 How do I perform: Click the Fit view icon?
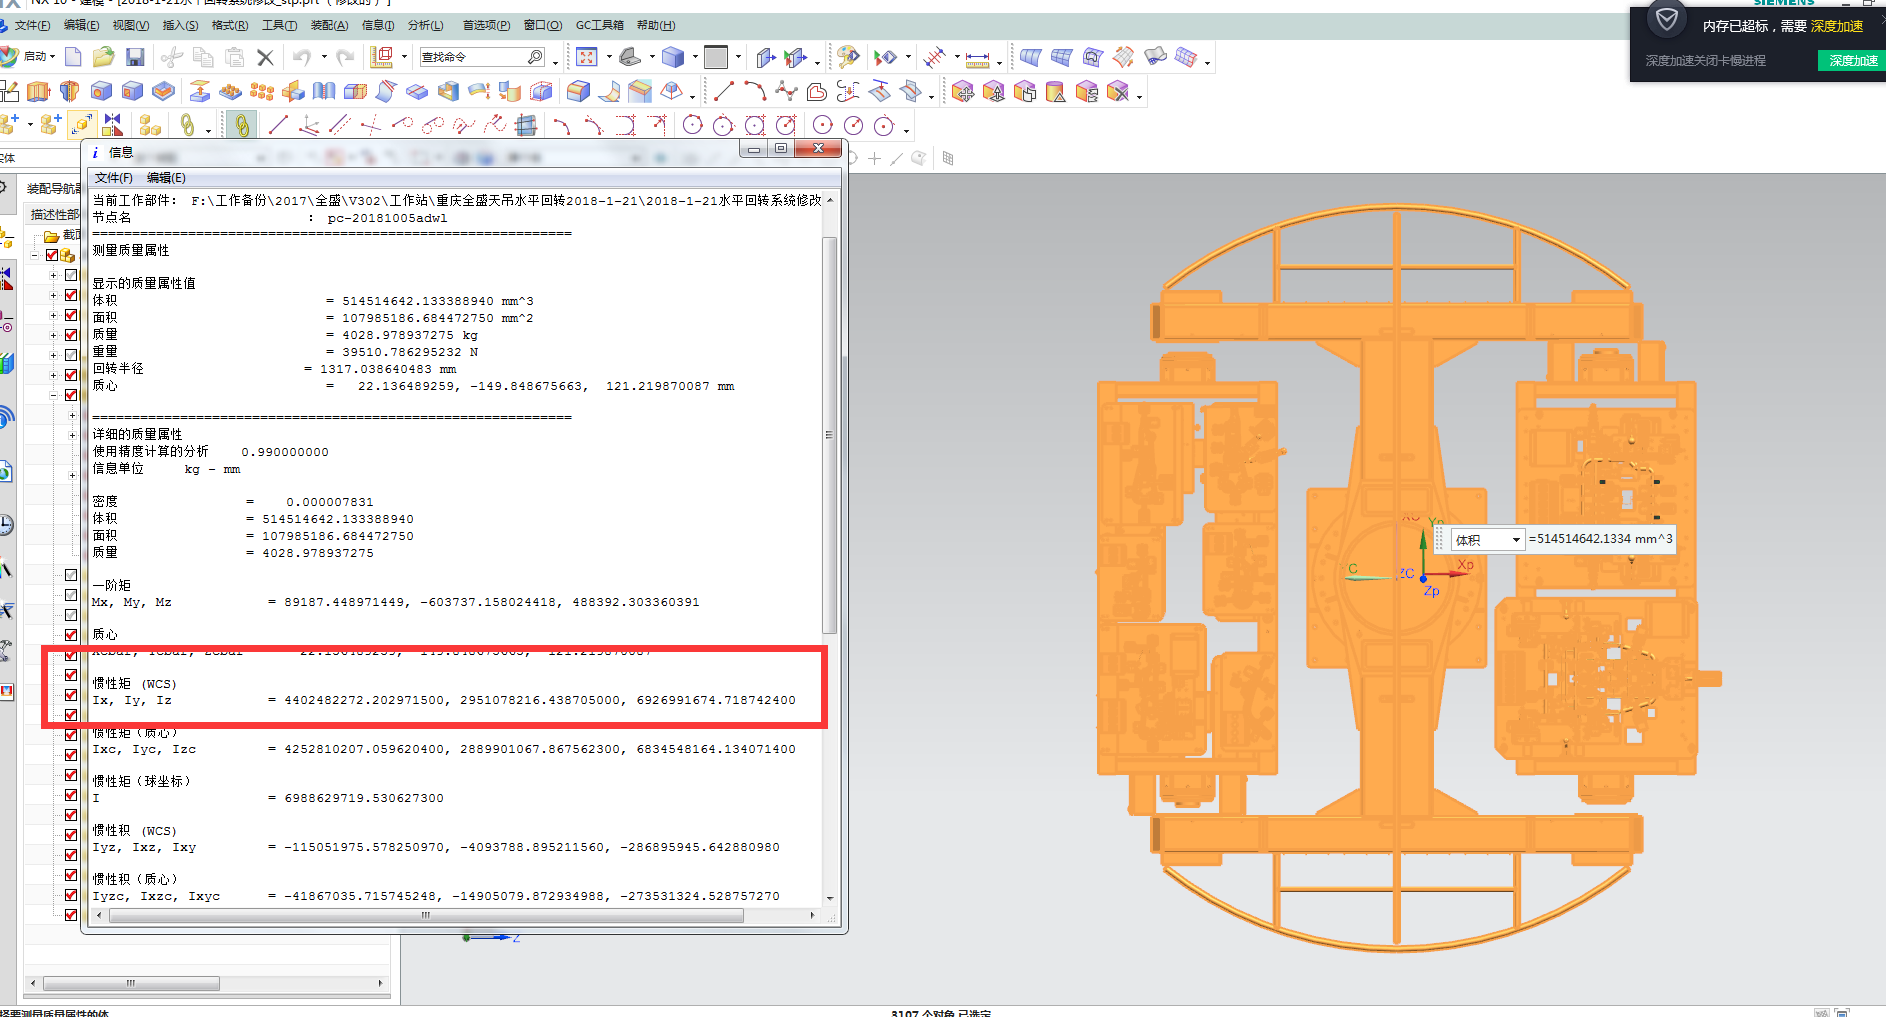[586, 57]
